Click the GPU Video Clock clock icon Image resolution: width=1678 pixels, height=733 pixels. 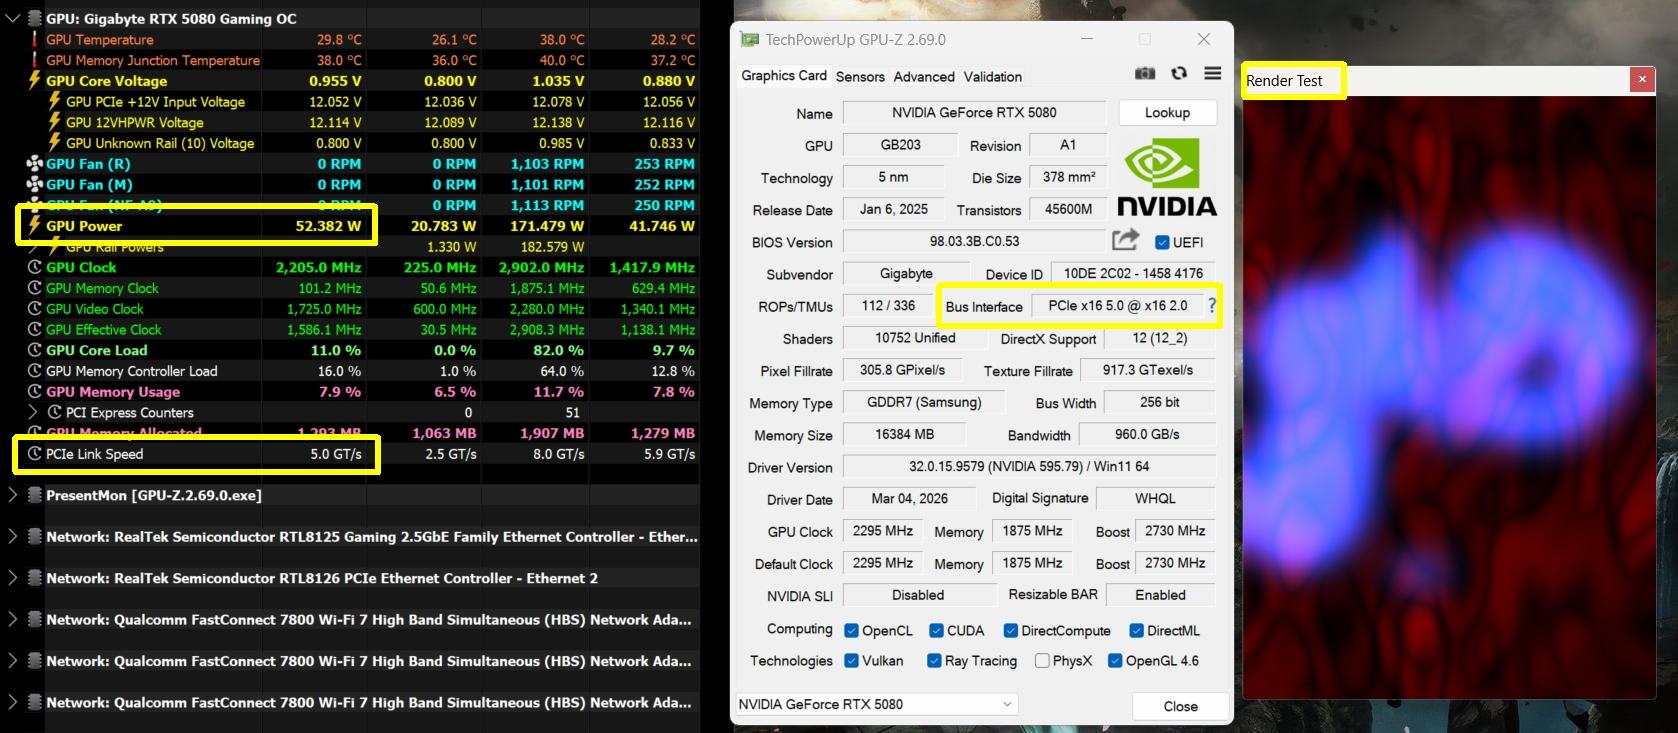pos(34,309)
